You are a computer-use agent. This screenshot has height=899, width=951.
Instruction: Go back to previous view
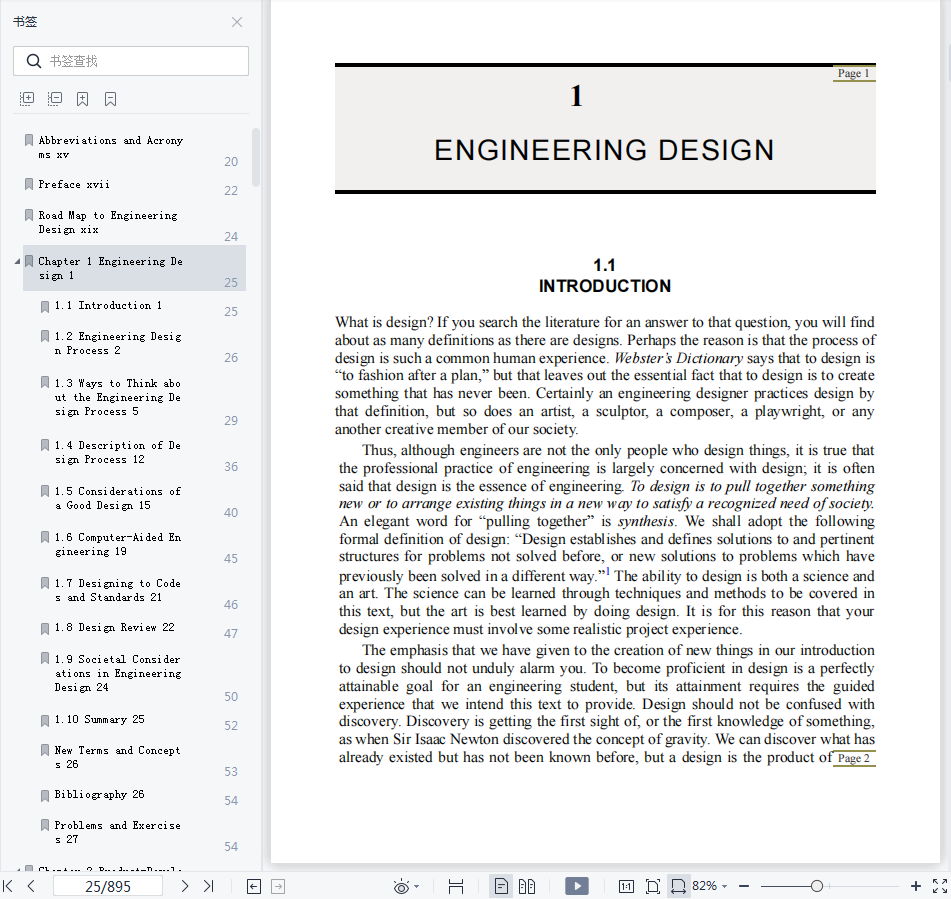coord(254,887)
